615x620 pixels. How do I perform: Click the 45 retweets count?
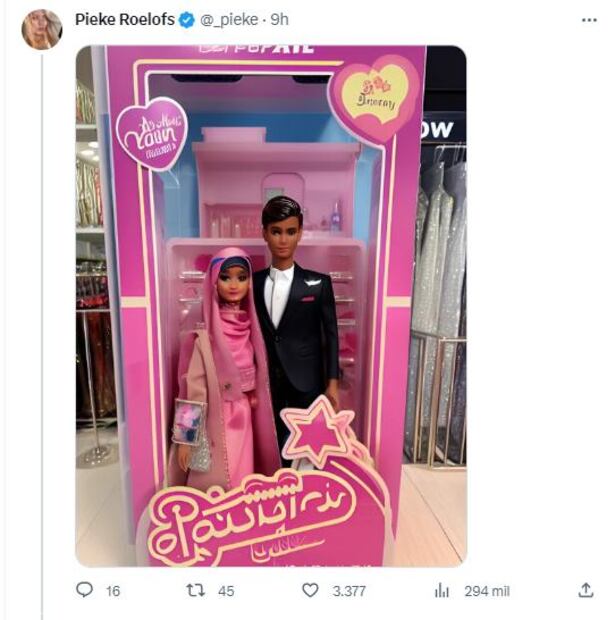(226, 591)
